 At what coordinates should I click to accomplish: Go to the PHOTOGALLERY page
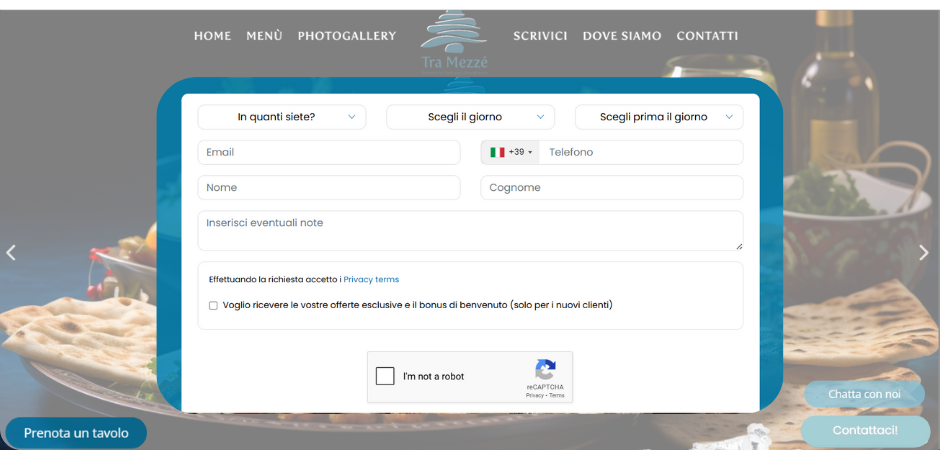pyautogui.click(x=346, y=36)
